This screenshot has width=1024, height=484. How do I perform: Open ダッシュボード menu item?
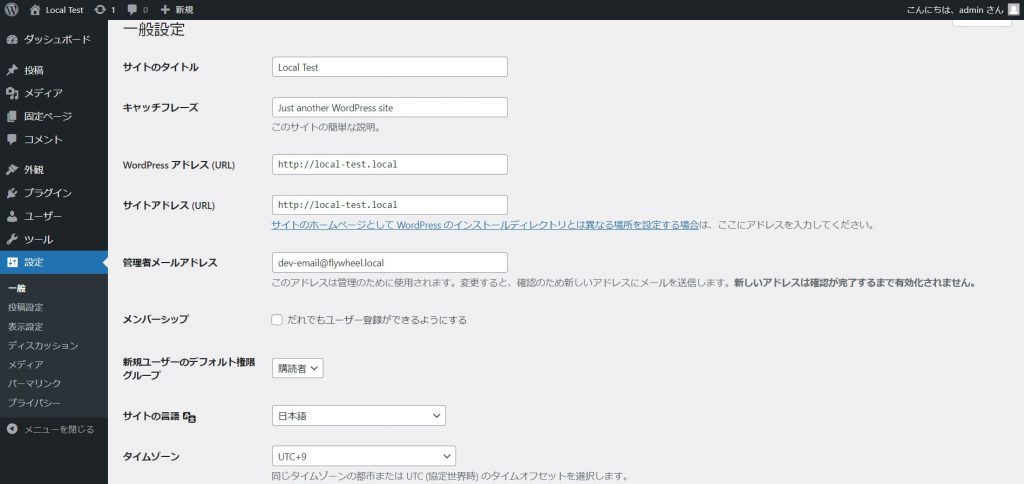click(54, 40)
